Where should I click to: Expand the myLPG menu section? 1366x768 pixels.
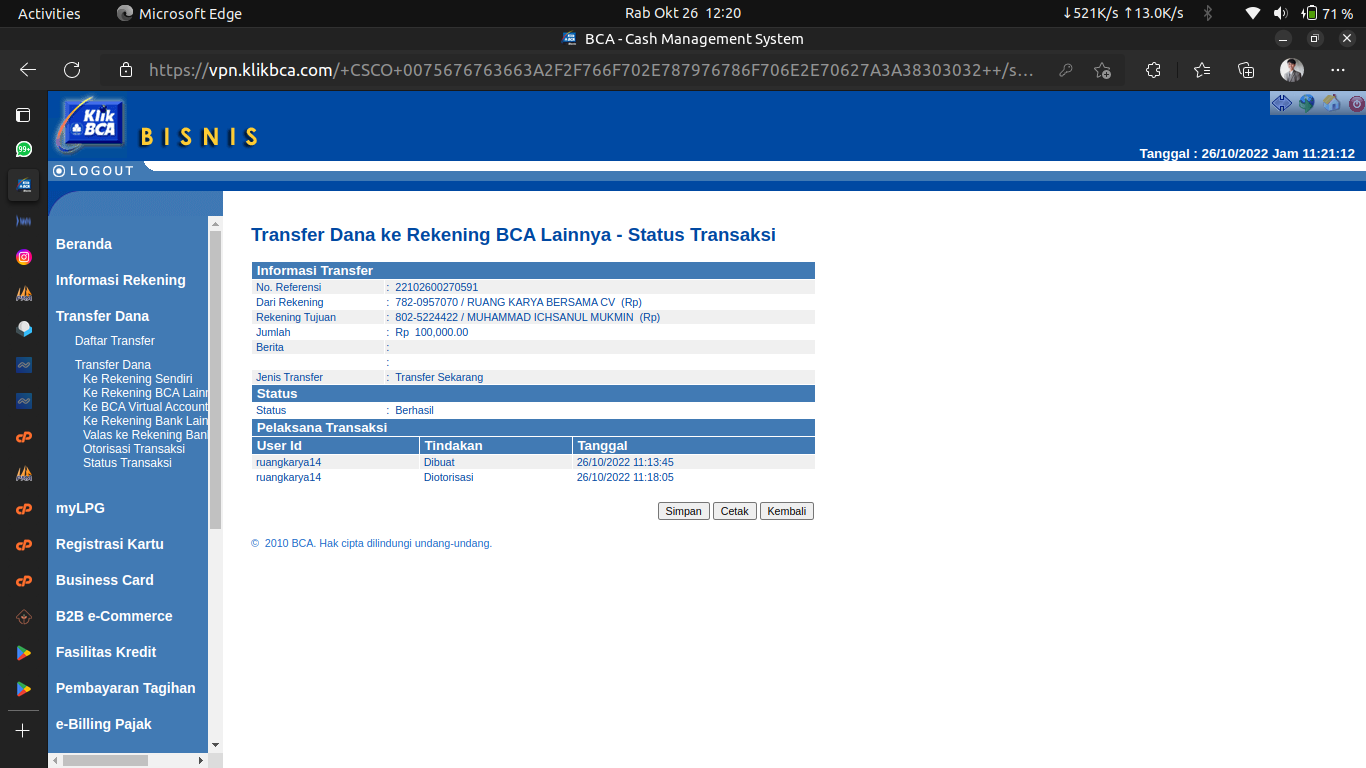click(80, 508)
